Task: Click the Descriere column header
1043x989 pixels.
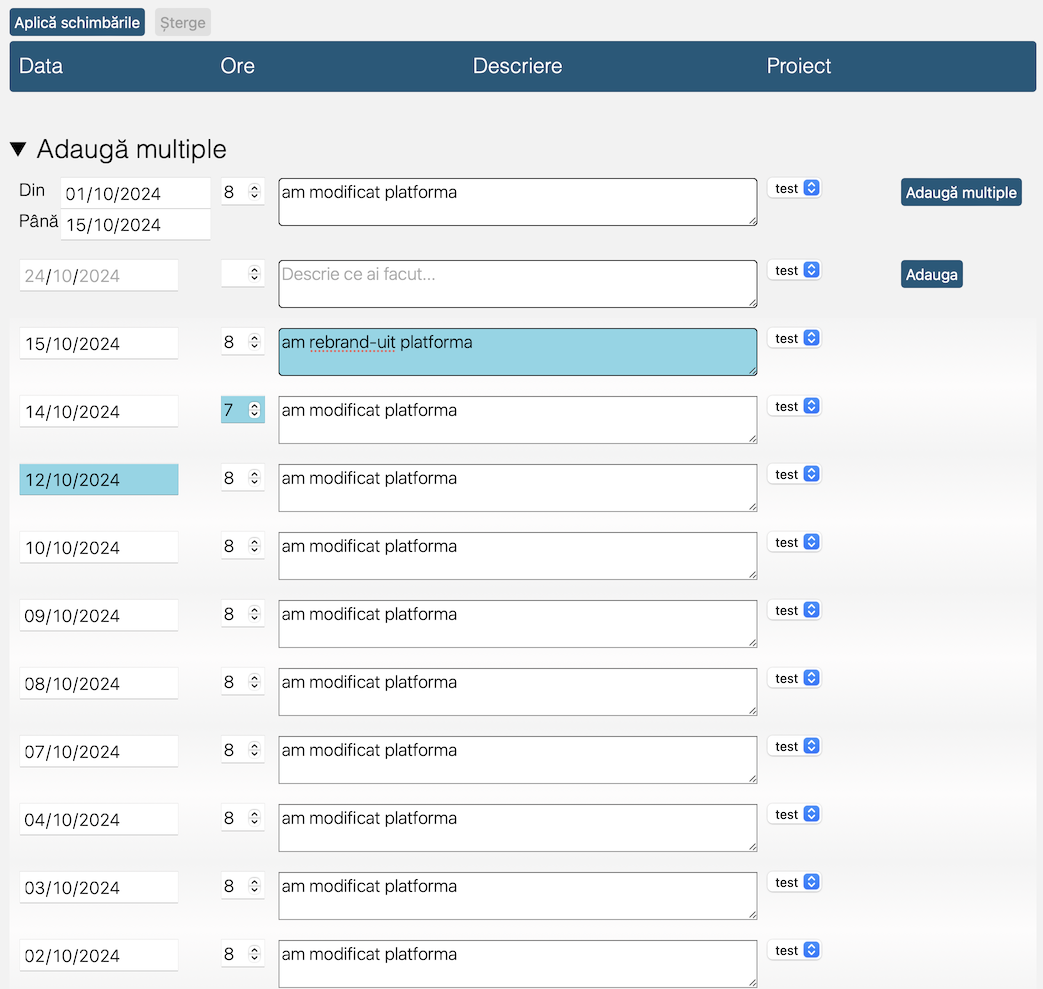Action: 518,66
